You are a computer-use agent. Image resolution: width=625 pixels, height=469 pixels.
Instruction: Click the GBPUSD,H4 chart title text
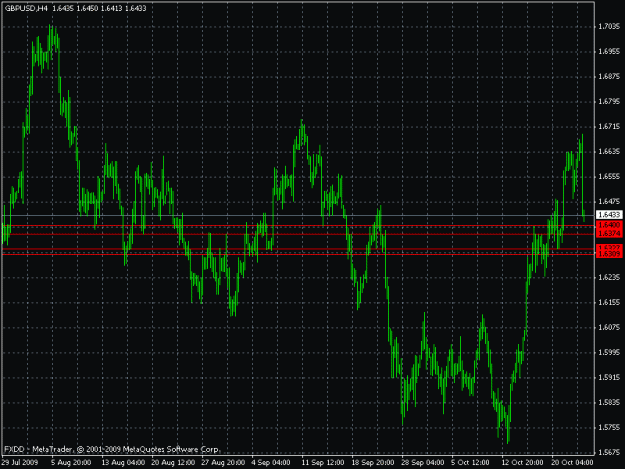[x=26, y=8]
